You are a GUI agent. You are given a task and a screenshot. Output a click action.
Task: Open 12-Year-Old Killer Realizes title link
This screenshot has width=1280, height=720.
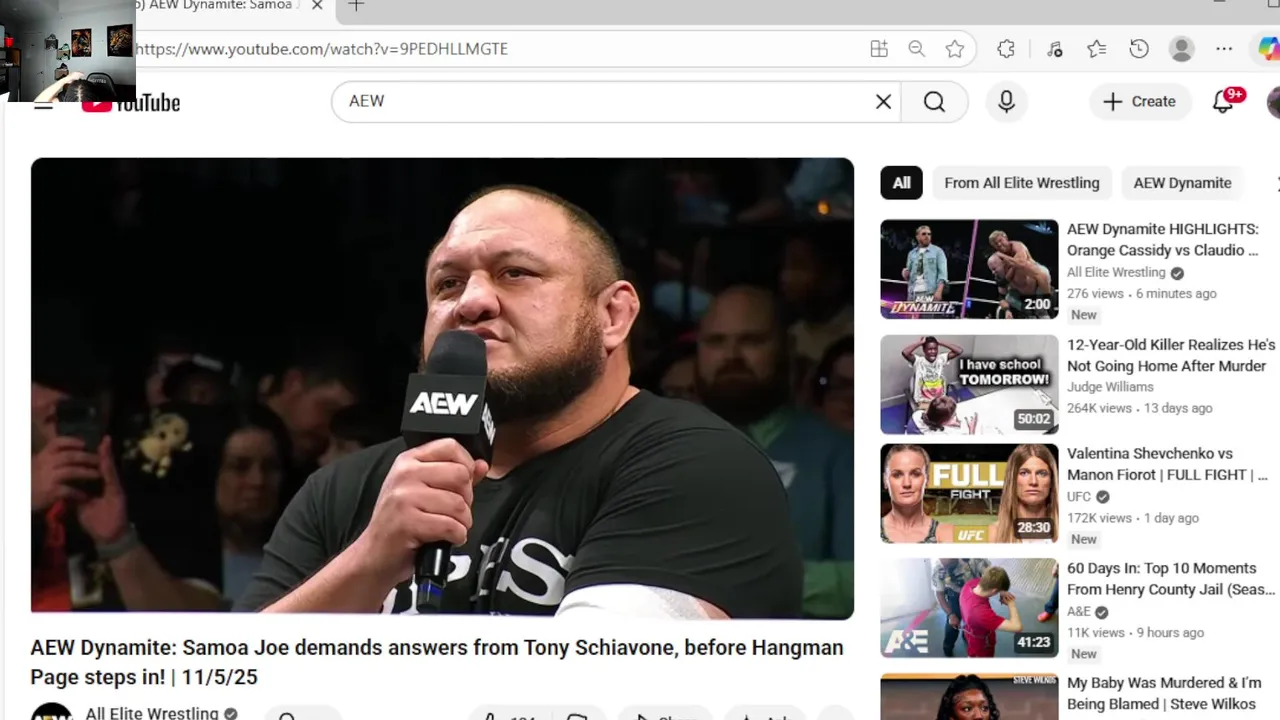[1171, 355]
